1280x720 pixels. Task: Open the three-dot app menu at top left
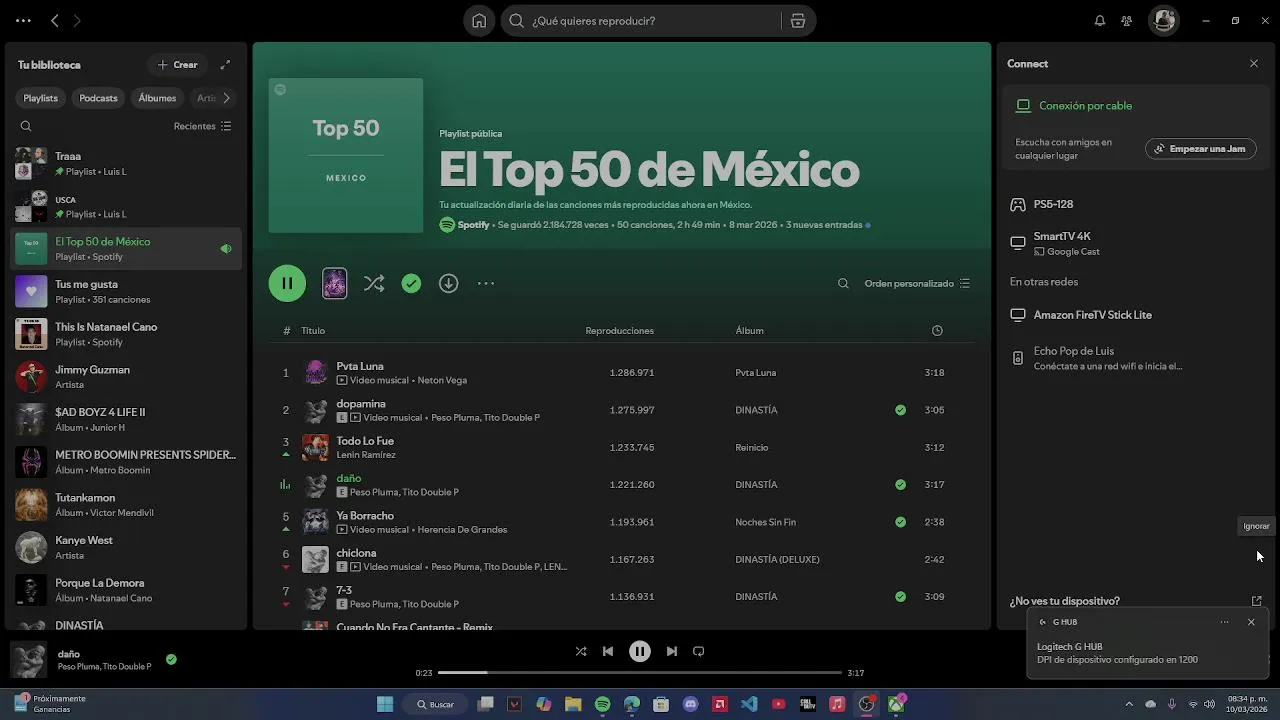(23, 21)
